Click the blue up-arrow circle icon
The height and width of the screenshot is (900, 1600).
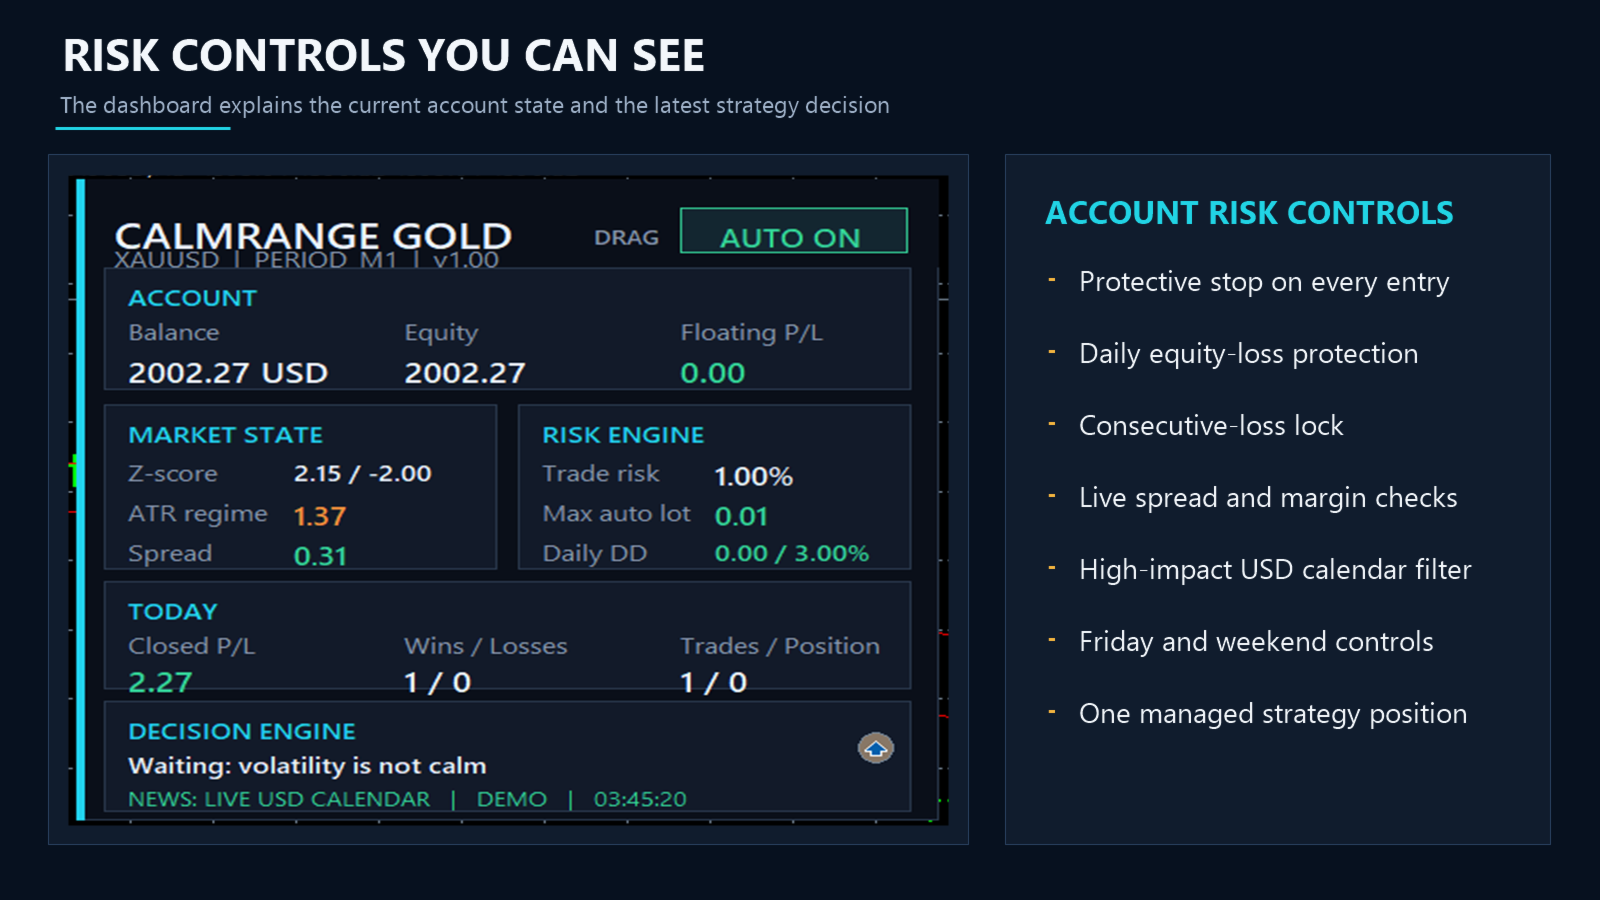875,748
